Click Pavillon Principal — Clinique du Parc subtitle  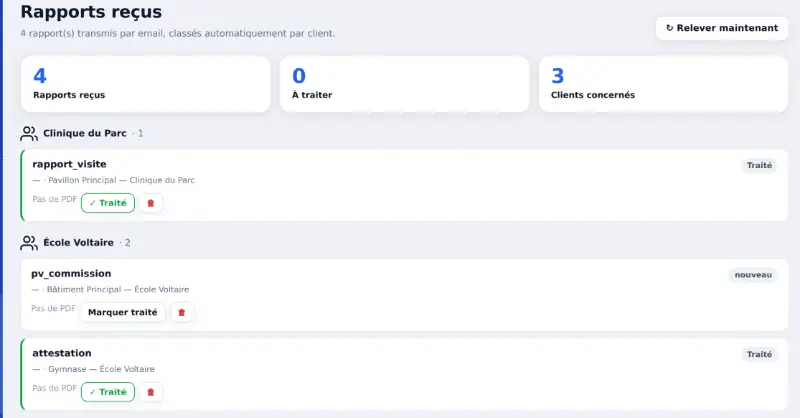pos(121,180)
